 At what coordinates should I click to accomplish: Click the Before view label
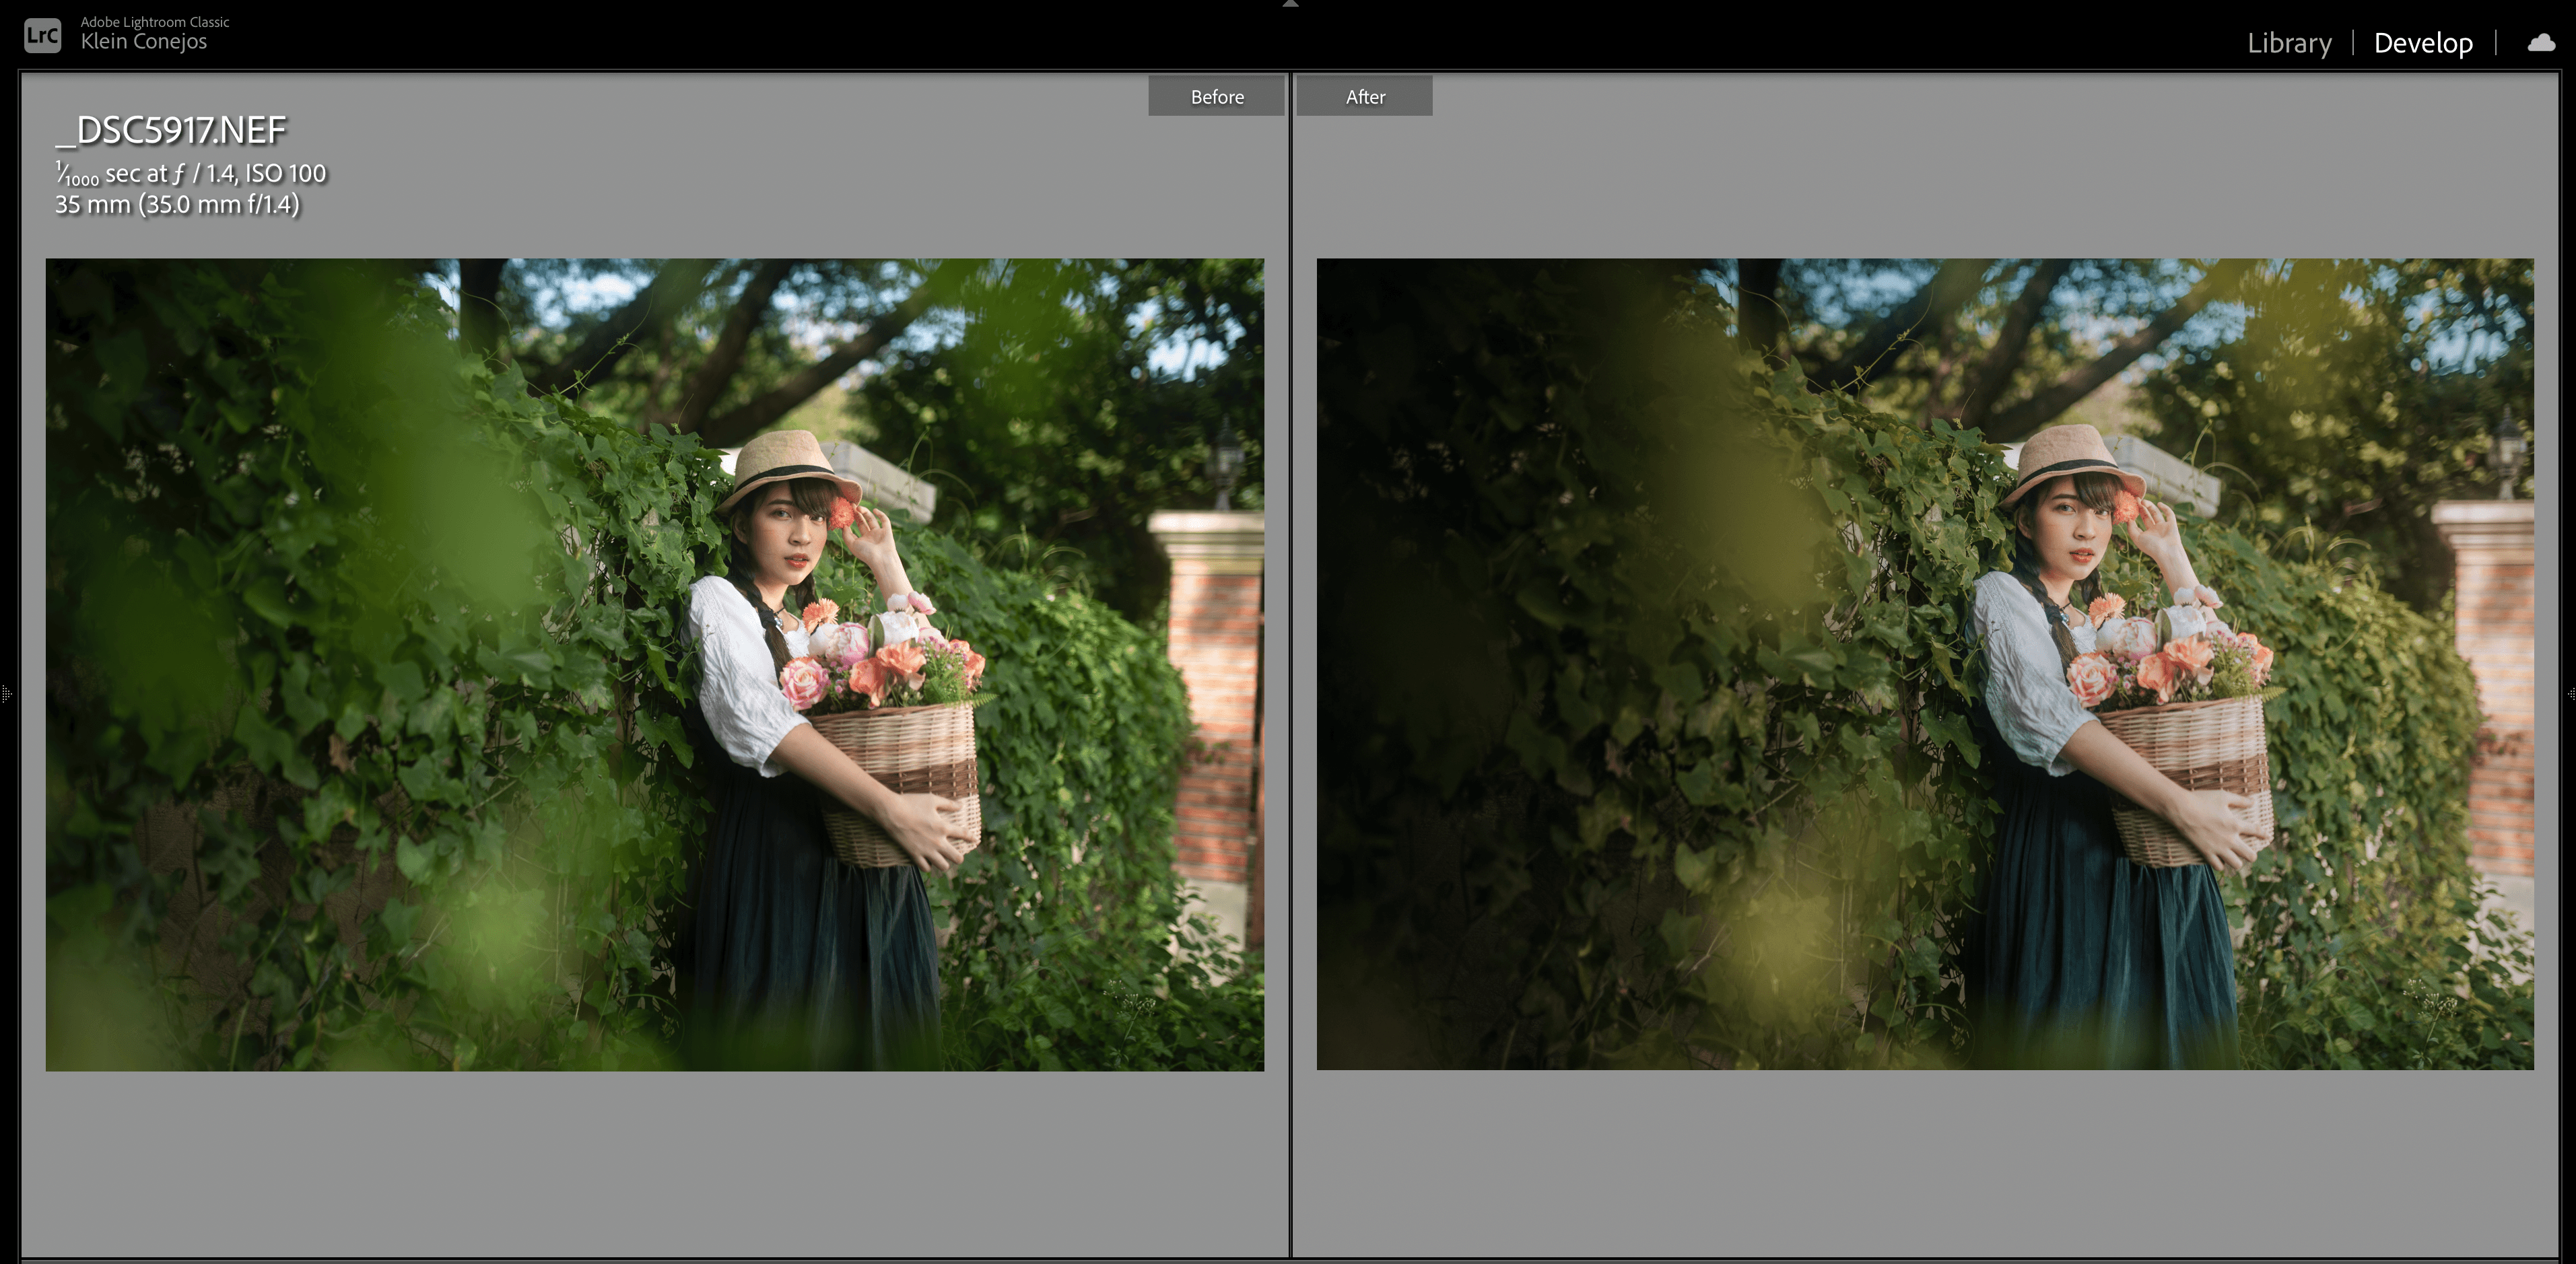pyautogui.click(x=1216, y=97)
